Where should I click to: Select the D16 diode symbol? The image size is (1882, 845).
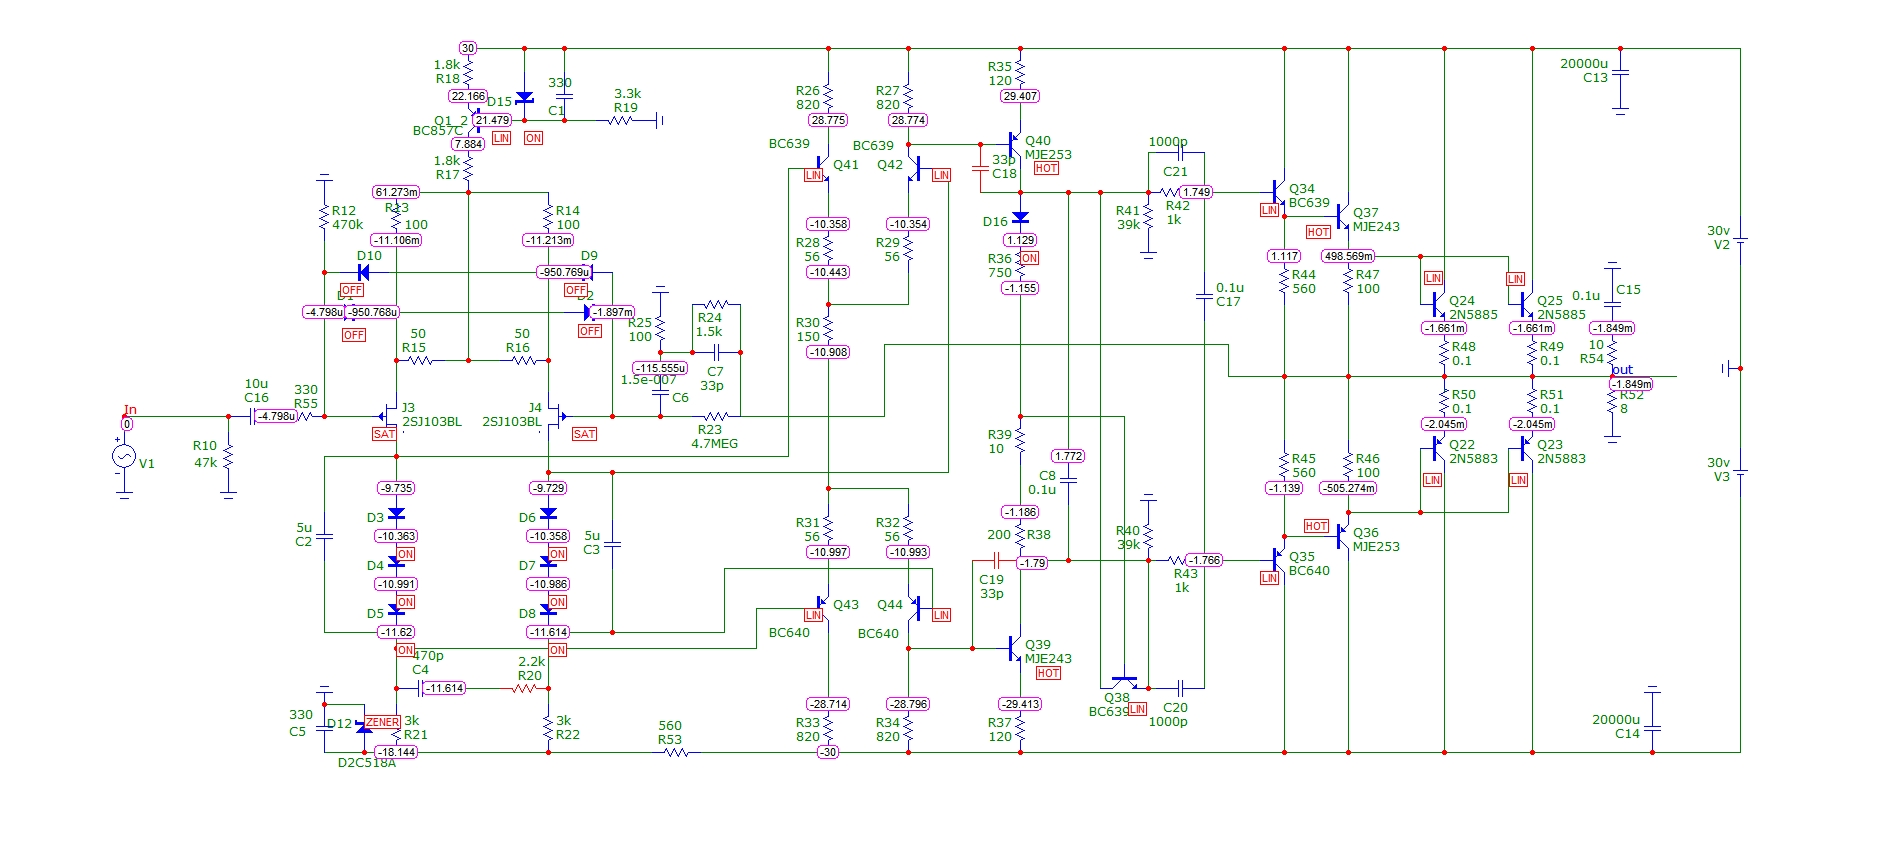(1020, 218)
